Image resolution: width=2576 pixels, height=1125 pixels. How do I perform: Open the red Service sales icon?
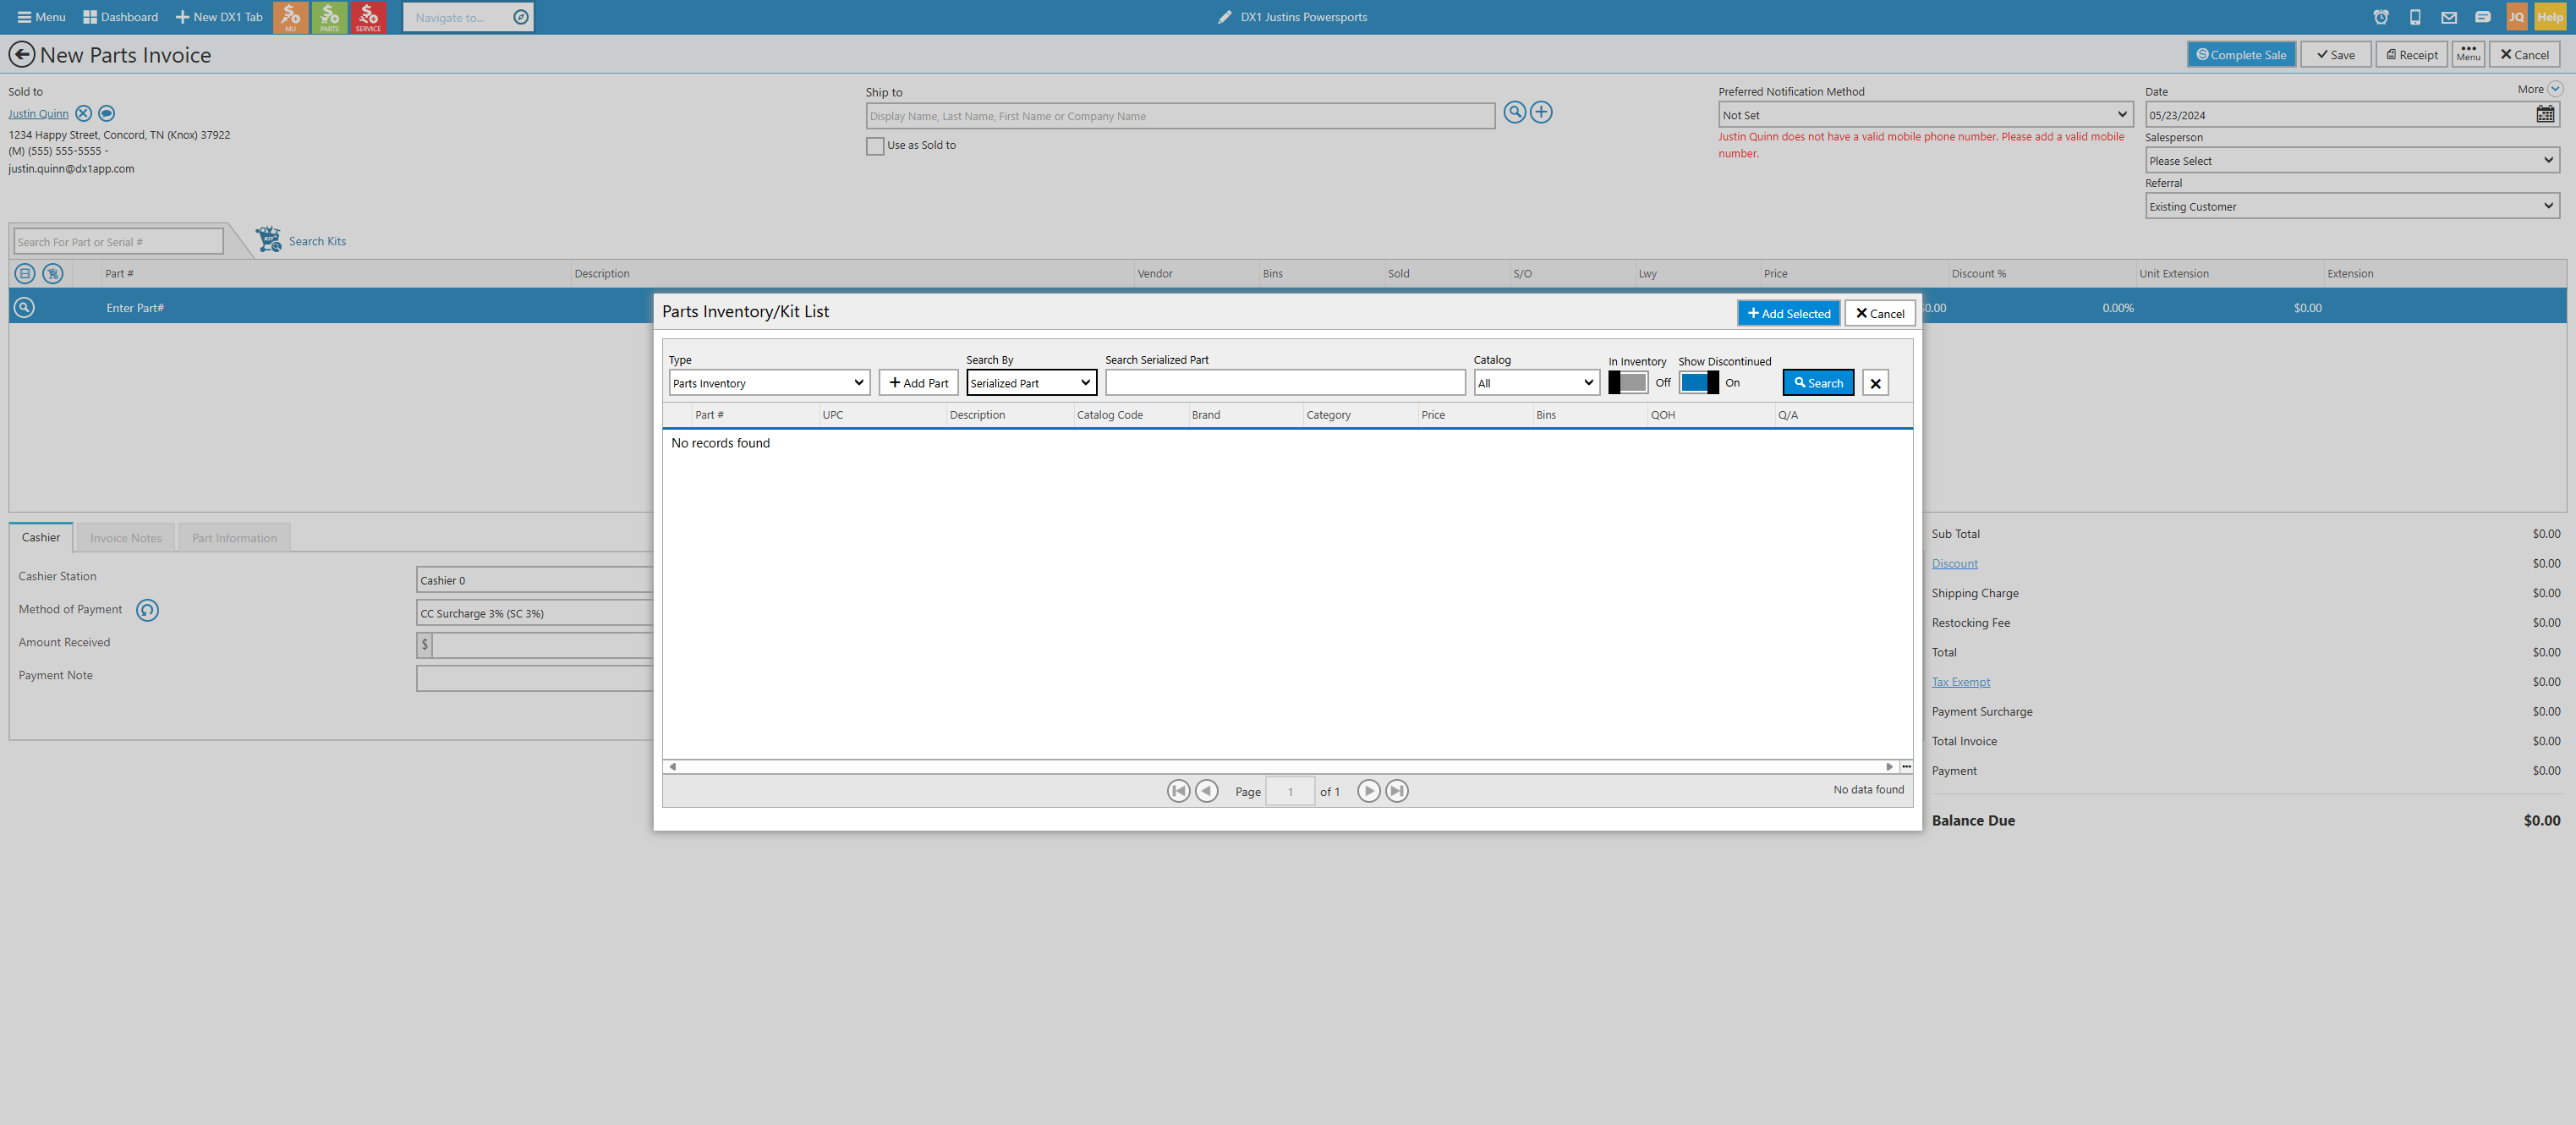pos(368,17)
